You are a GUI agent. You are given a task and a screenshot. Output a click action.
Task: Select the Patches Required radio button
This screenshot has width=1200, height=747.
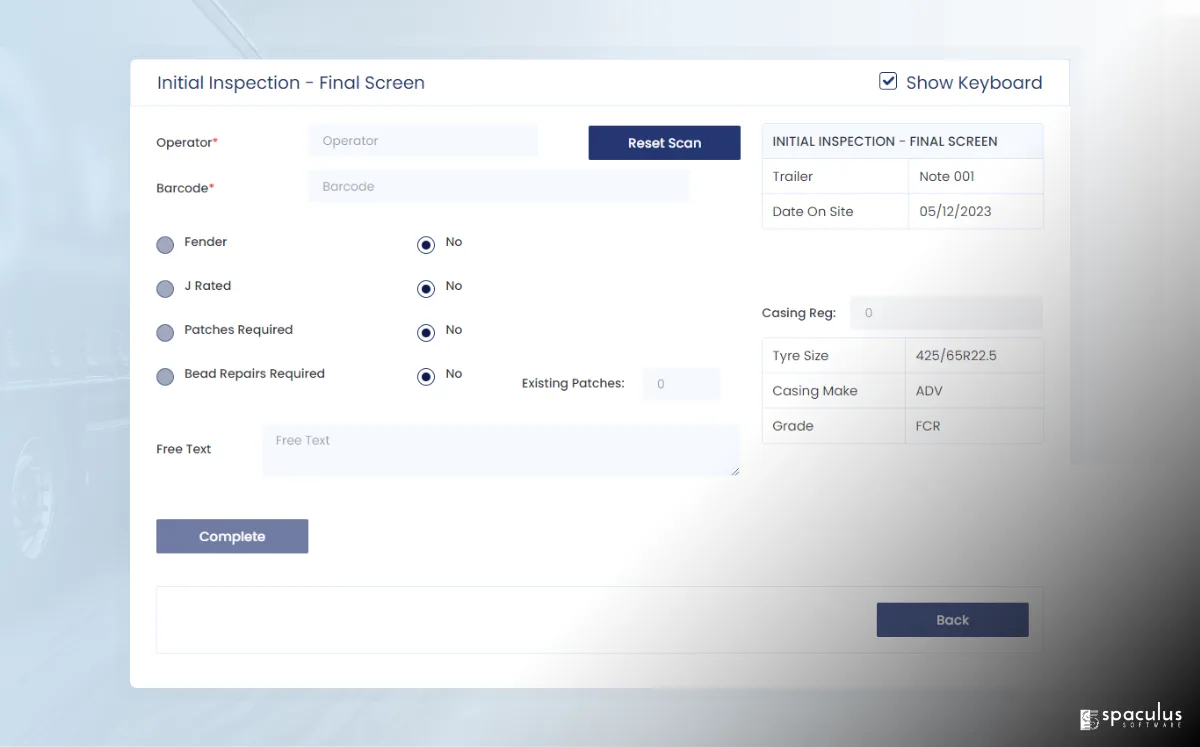pos(166,333)
